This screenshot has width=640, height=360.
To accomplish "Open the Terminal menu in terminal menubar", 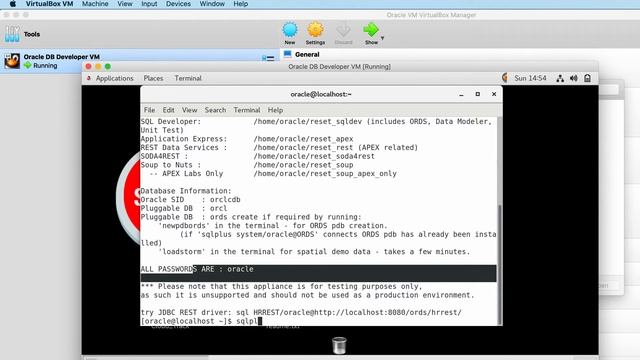I will pos(247,110).
